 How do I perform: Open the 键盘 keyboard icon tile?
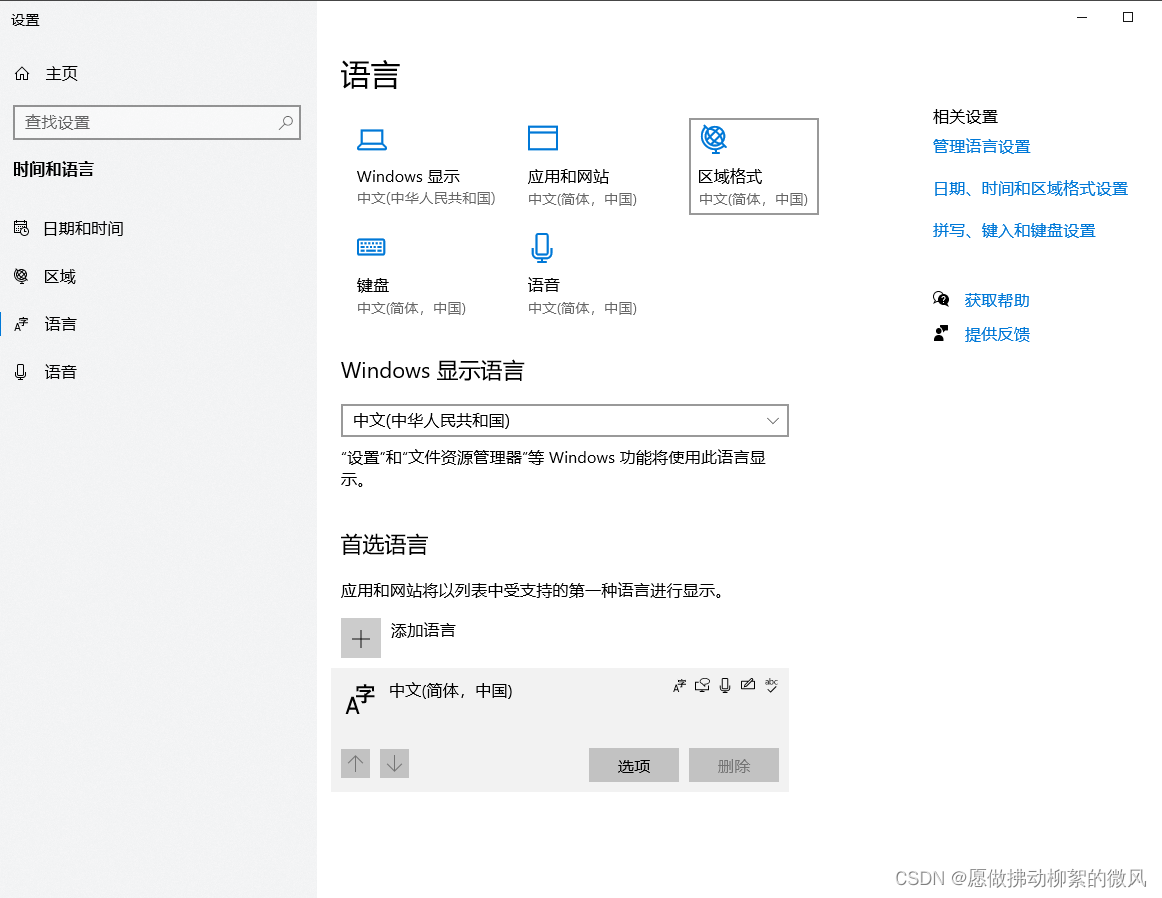(371, 247)
